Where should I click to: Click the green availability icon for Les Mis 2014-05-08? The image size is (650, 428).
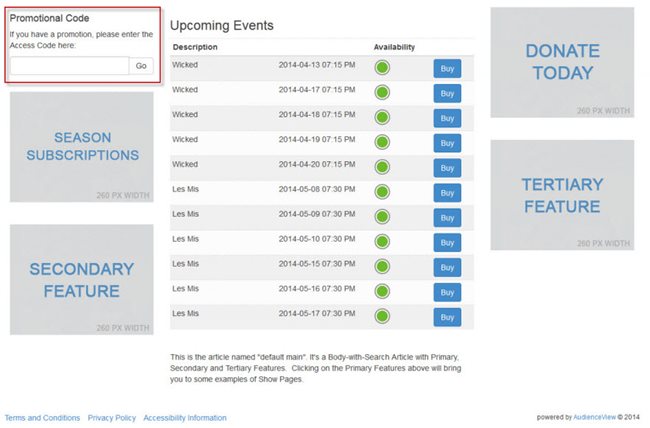click(382, 192)
